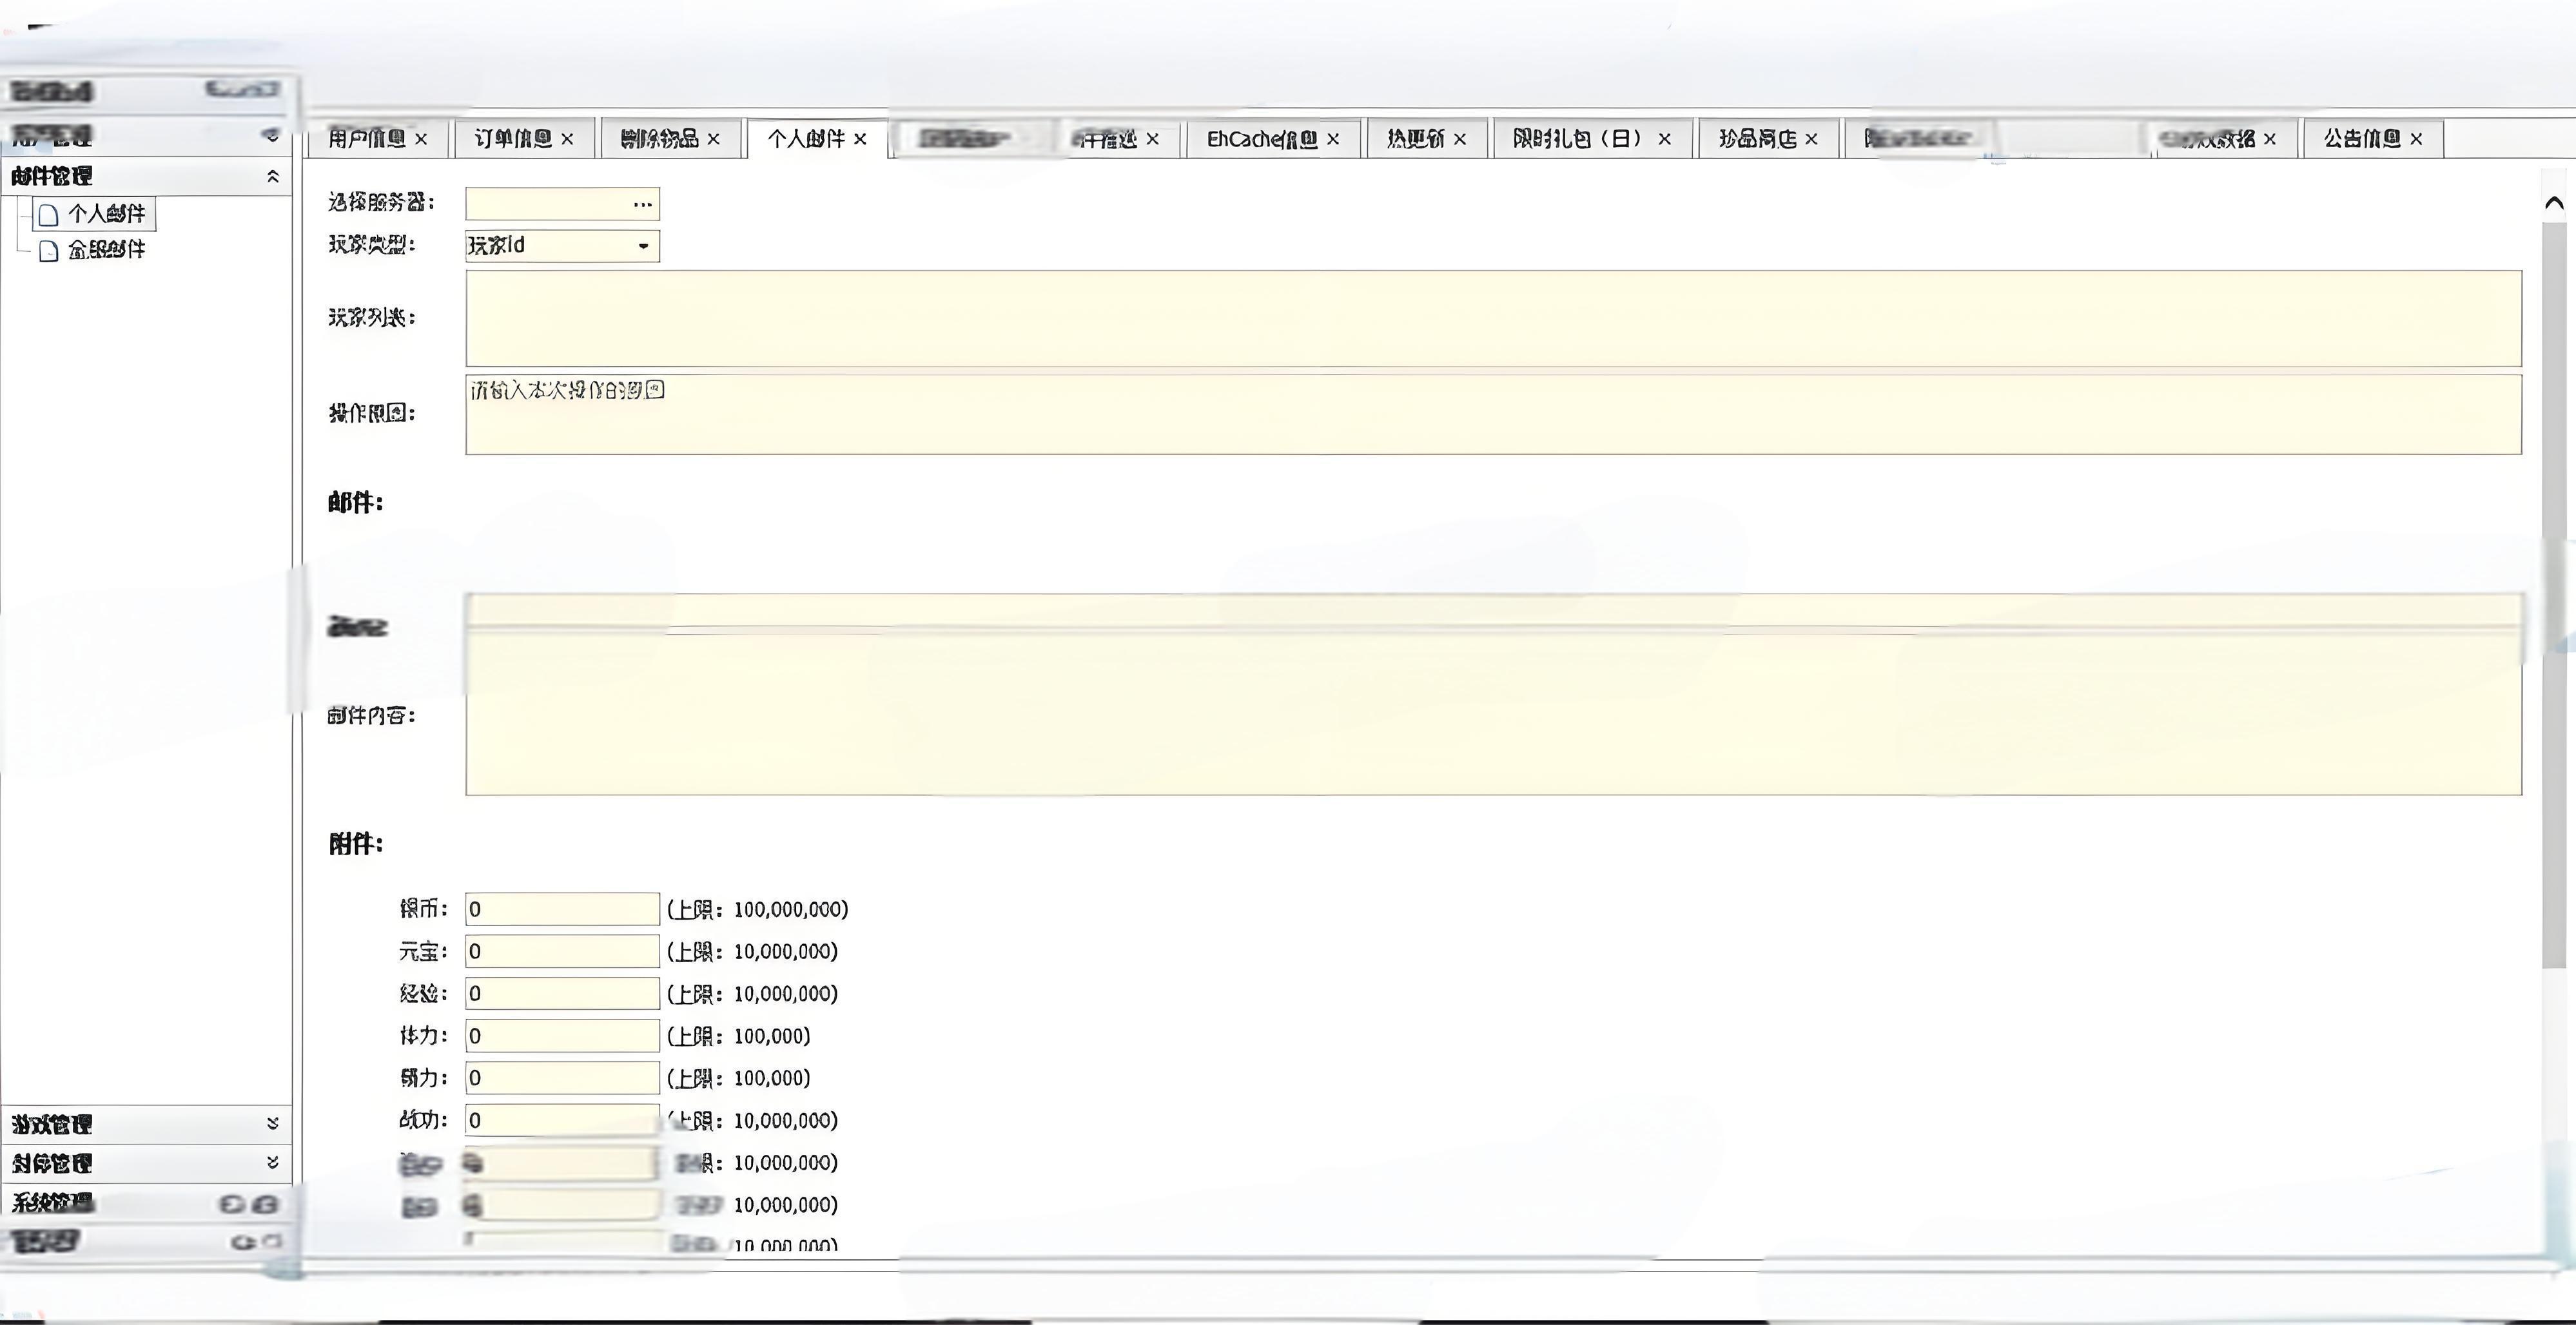Switch to the 限时礼包（日） tab
Viewport: 2576px width, 1325px height.
pyautogui.click(x=1578, y=139)
